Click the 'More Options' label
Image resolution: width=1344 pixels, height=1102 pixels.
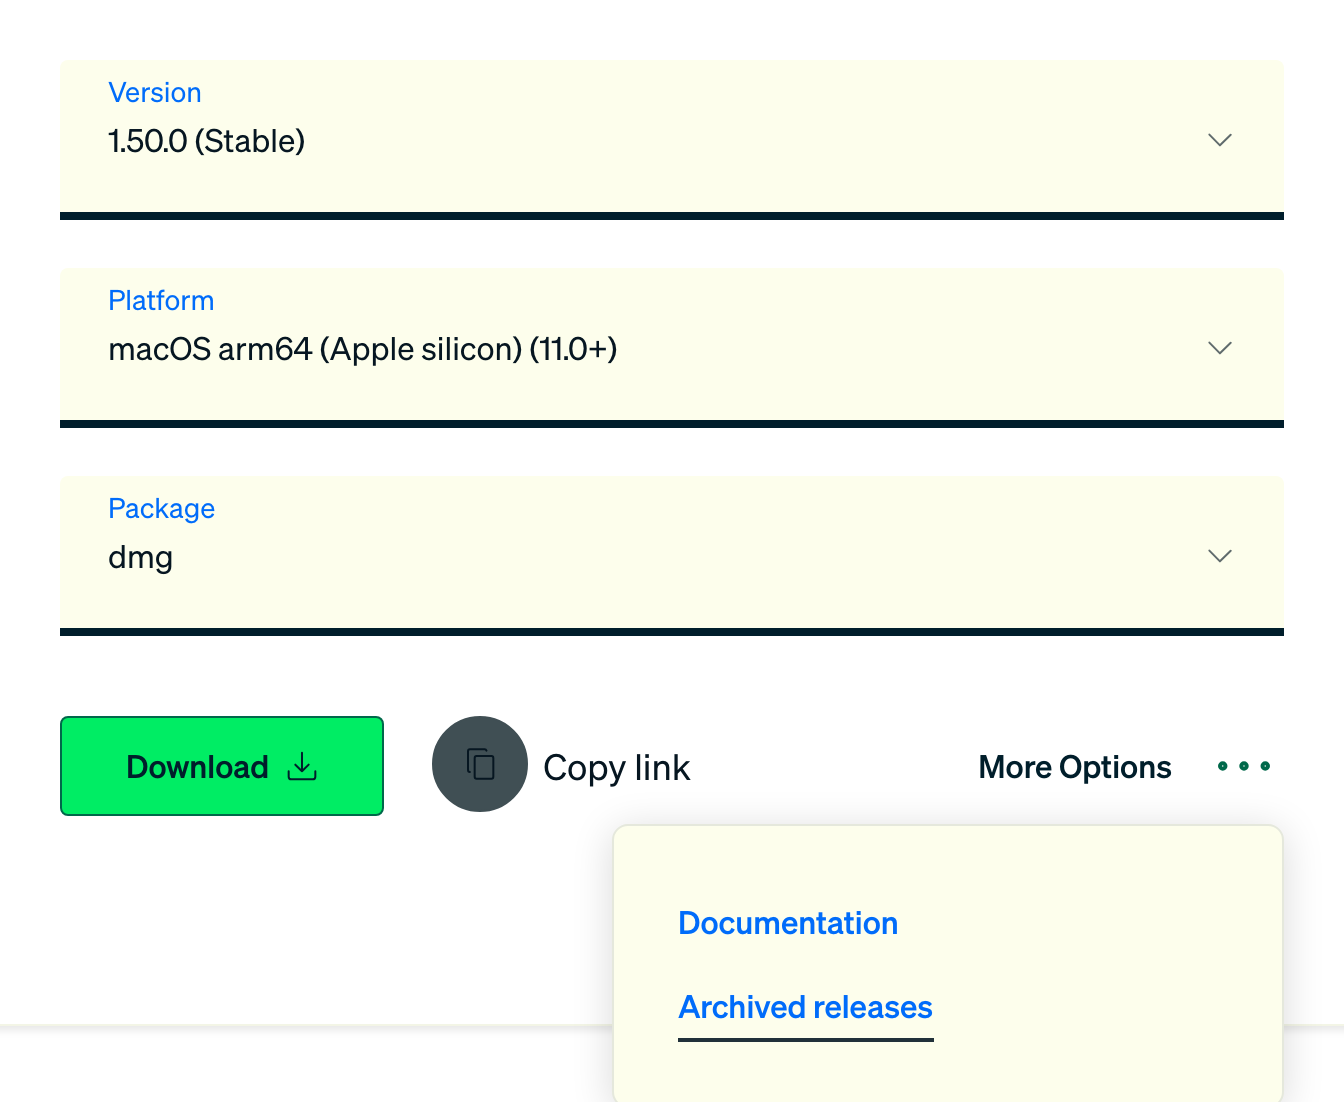pos(1075,767)
